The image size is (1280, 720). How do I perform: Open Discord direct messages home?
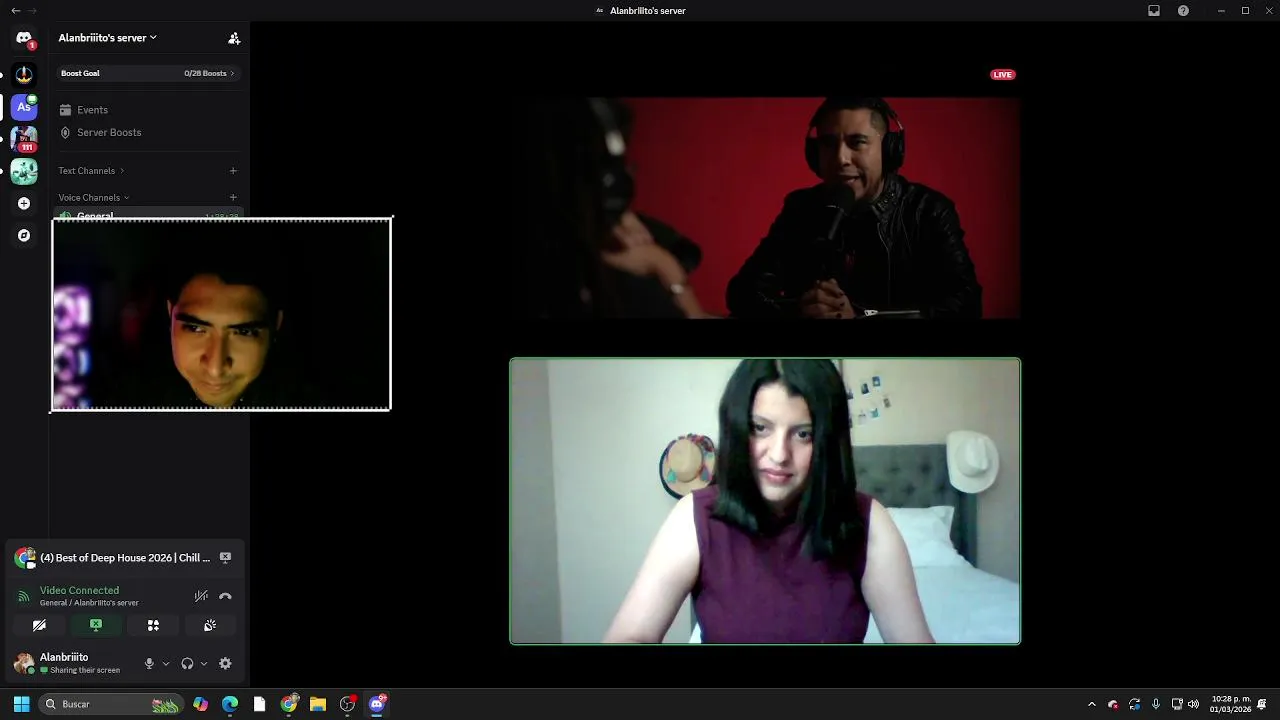pyautogui.click(x=24, y=38)
